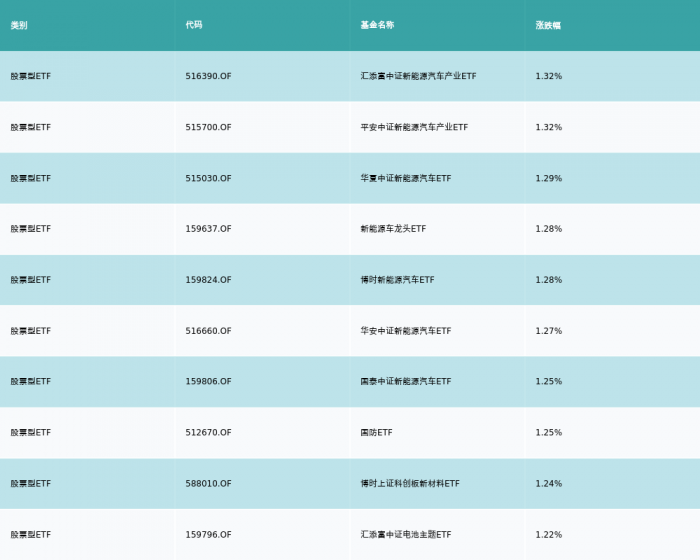The image size is (700, 560).
Task: Click 1.32% in the 515700.OF row
Action: (549, 127)
